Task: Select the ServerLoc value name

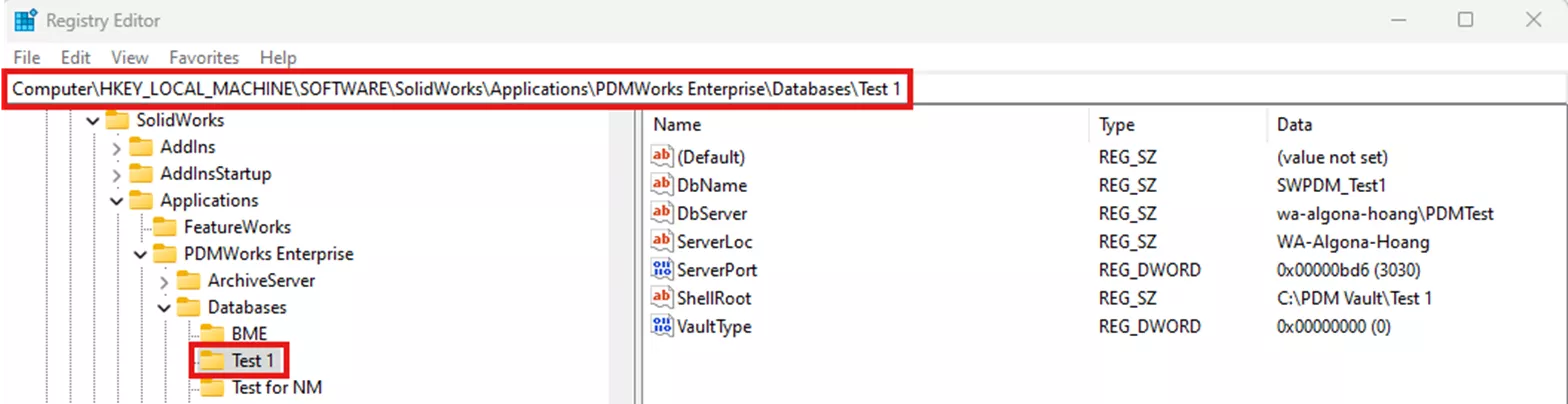Action: coord(715,241)
